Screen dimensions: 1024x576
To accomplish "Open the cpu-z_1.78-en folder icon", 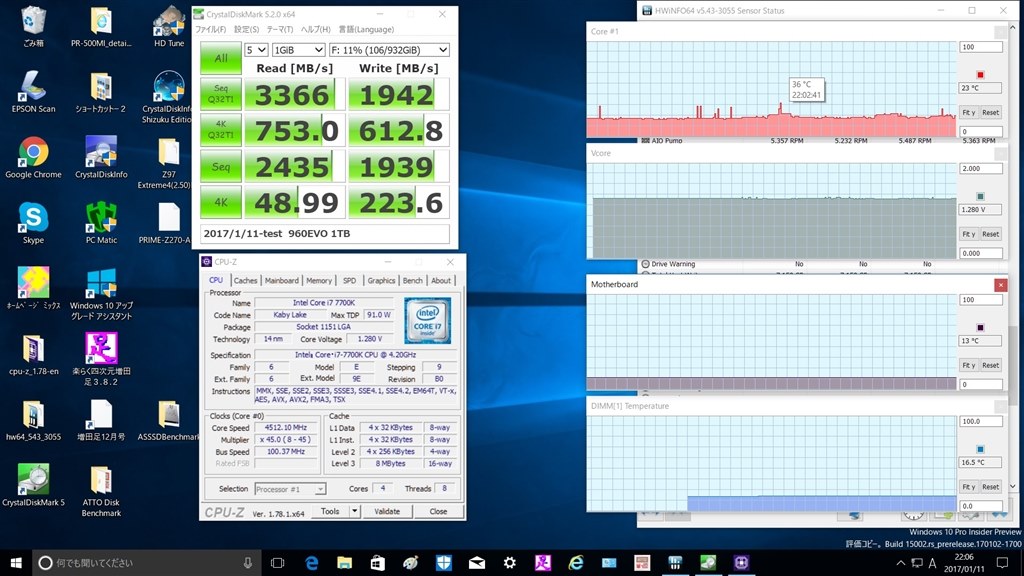I will pyautogui.click(x=33, y=354).
